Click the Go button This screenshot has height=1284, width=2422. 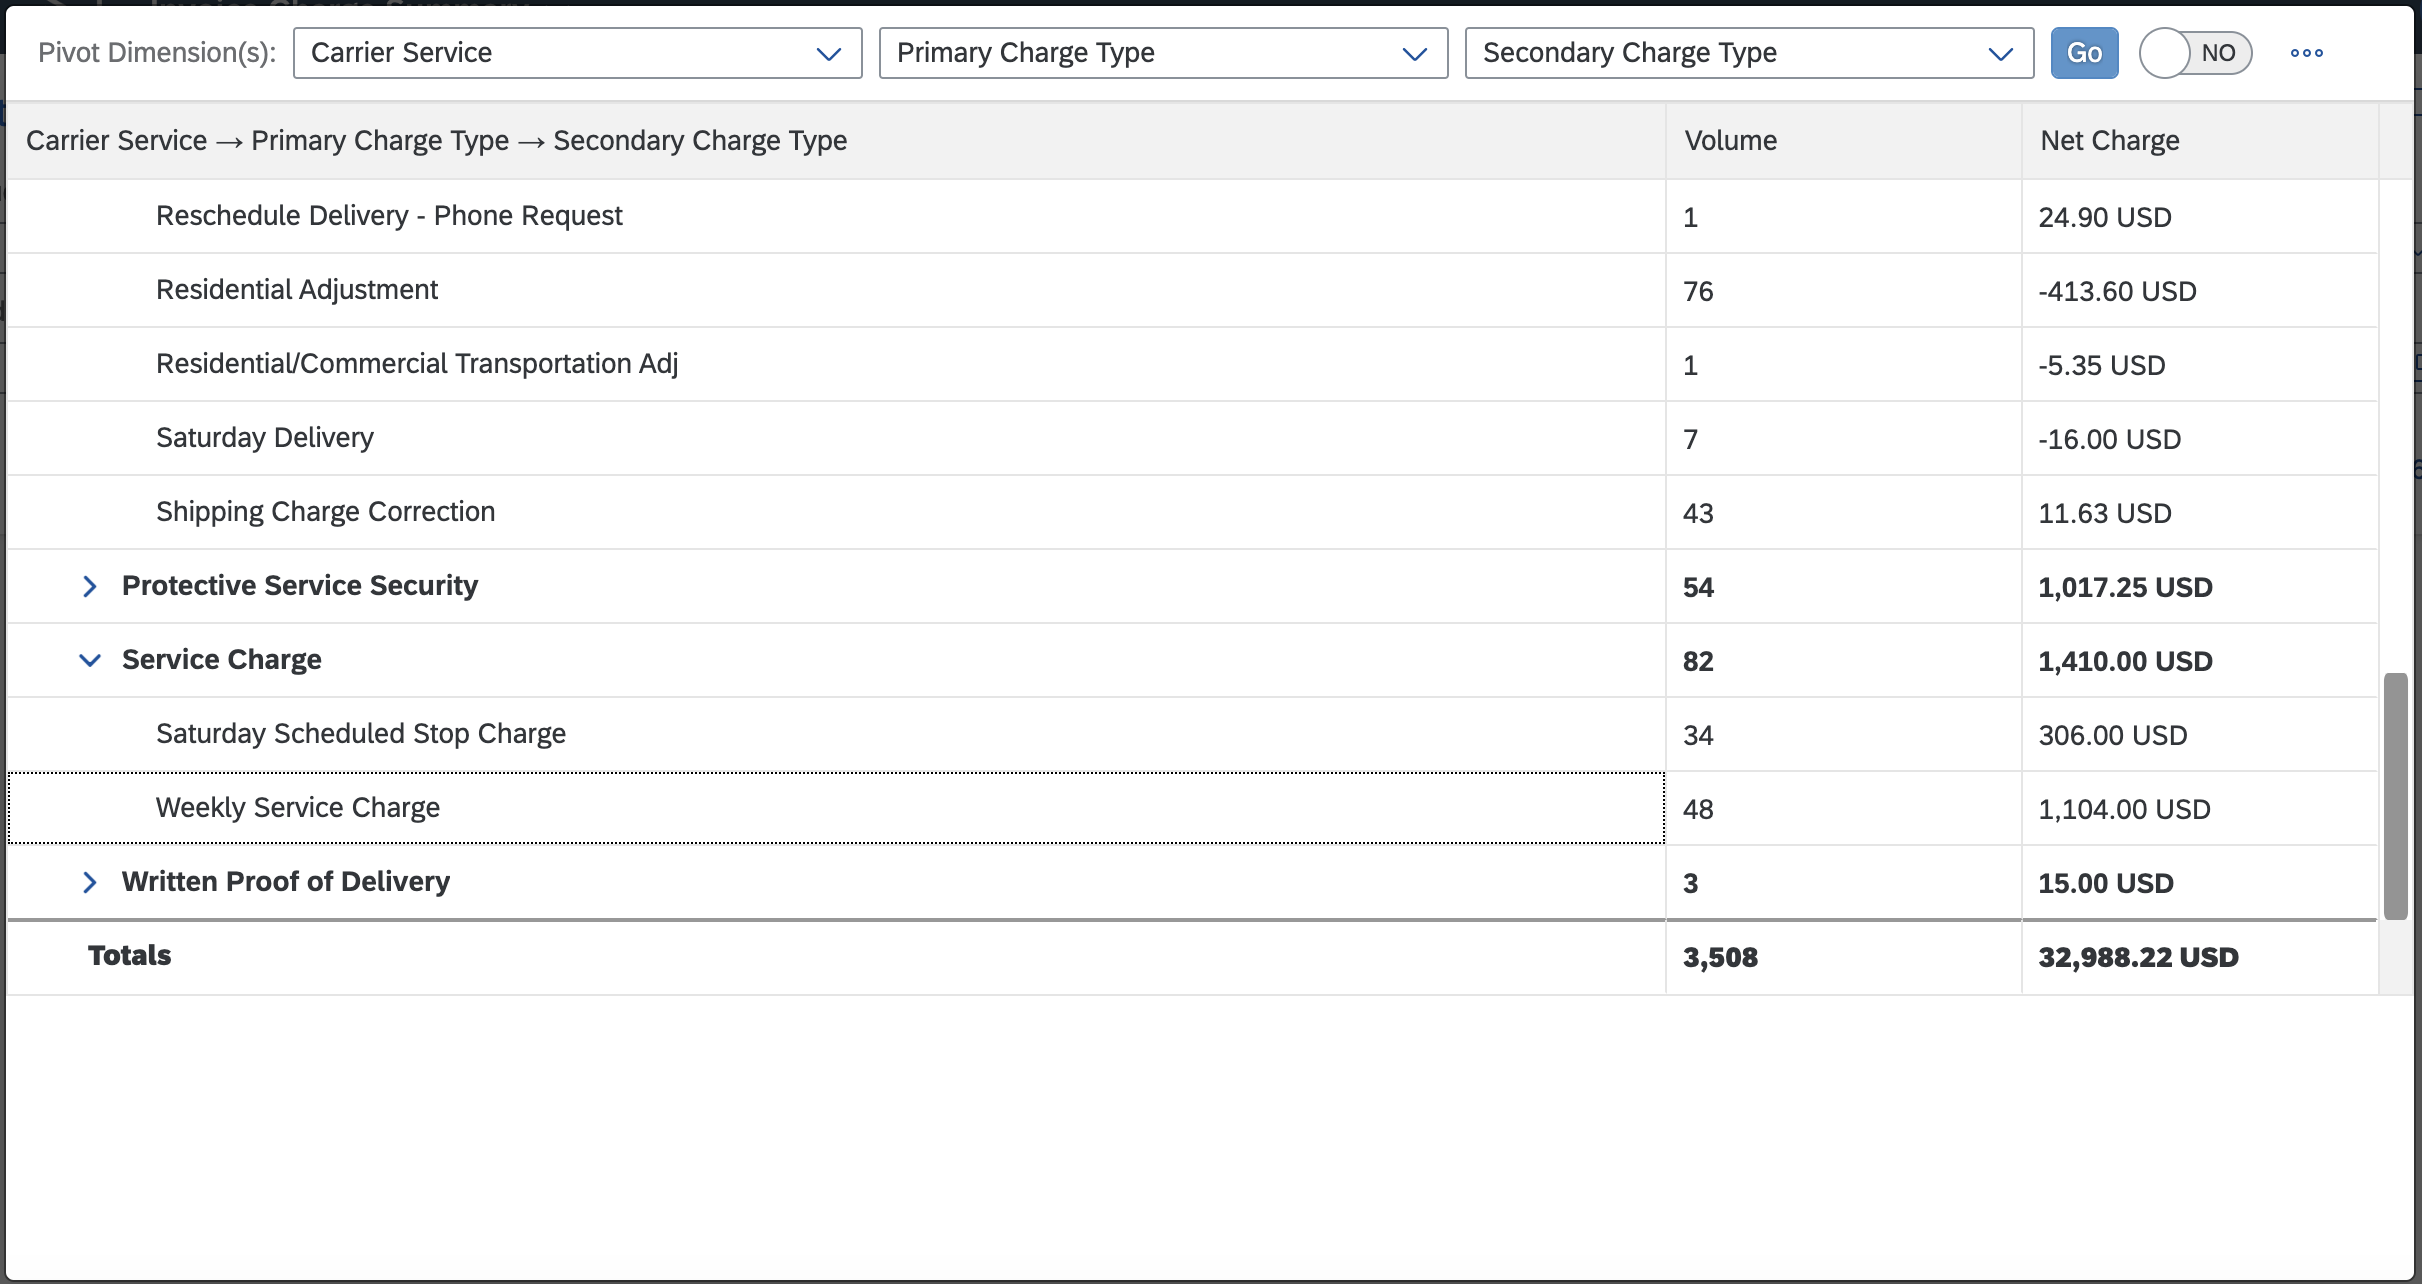[2084, 53]
